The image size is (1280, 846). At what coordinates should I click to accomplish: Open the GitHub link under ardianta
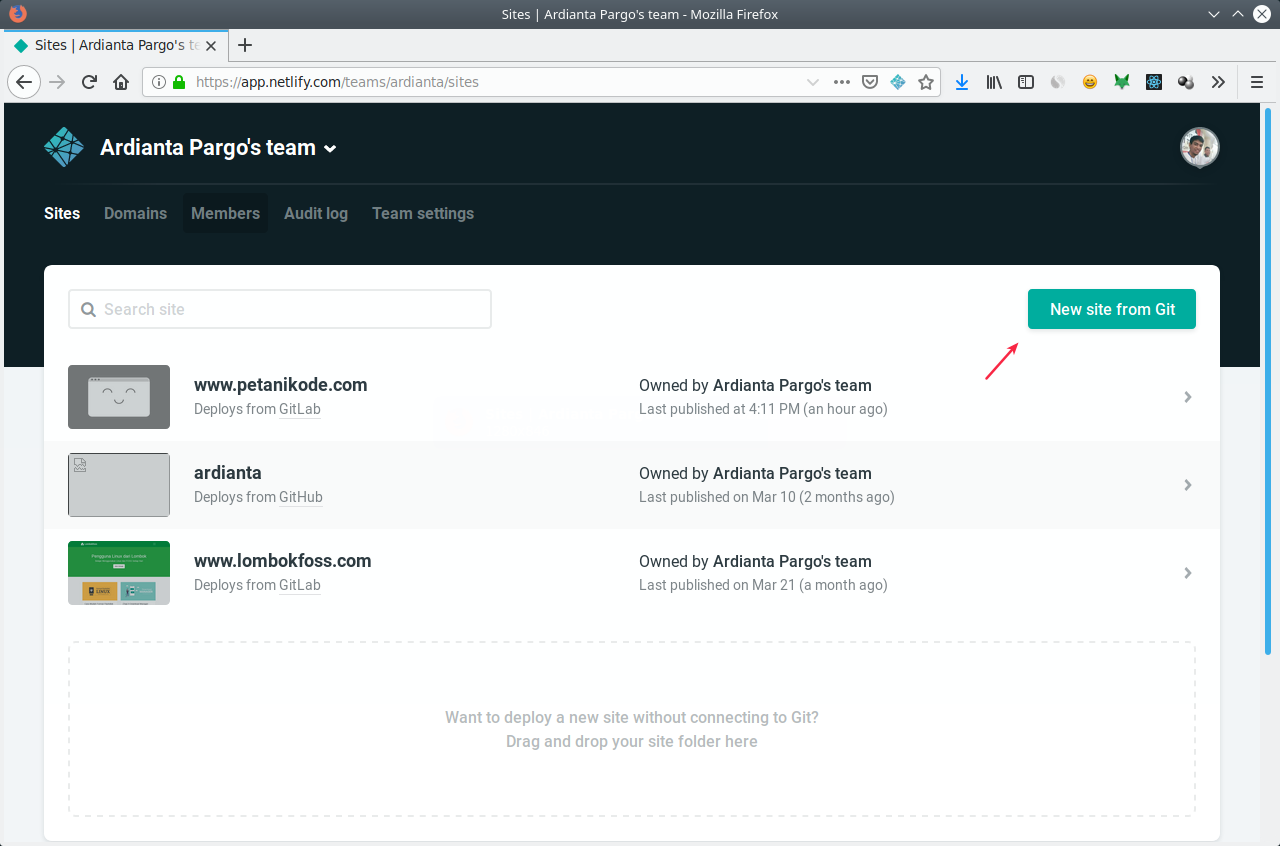(x=300, y=497)
